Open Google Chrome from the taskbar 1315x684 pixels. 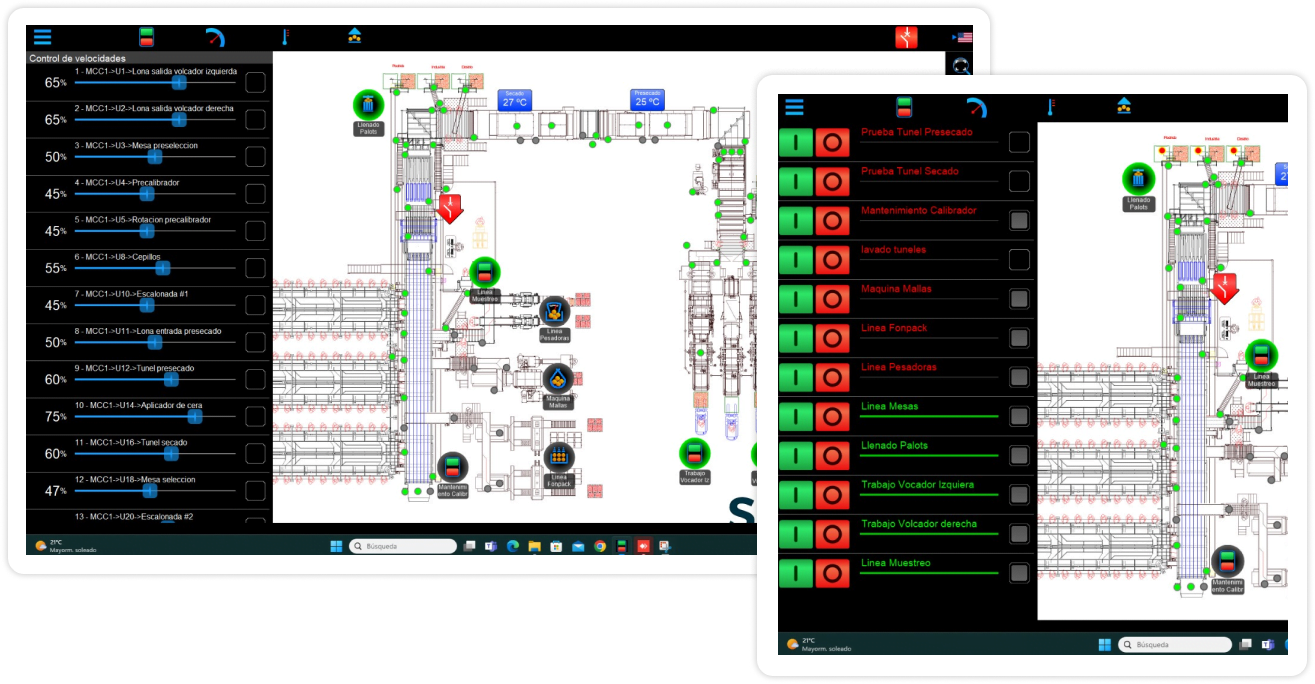600,546
